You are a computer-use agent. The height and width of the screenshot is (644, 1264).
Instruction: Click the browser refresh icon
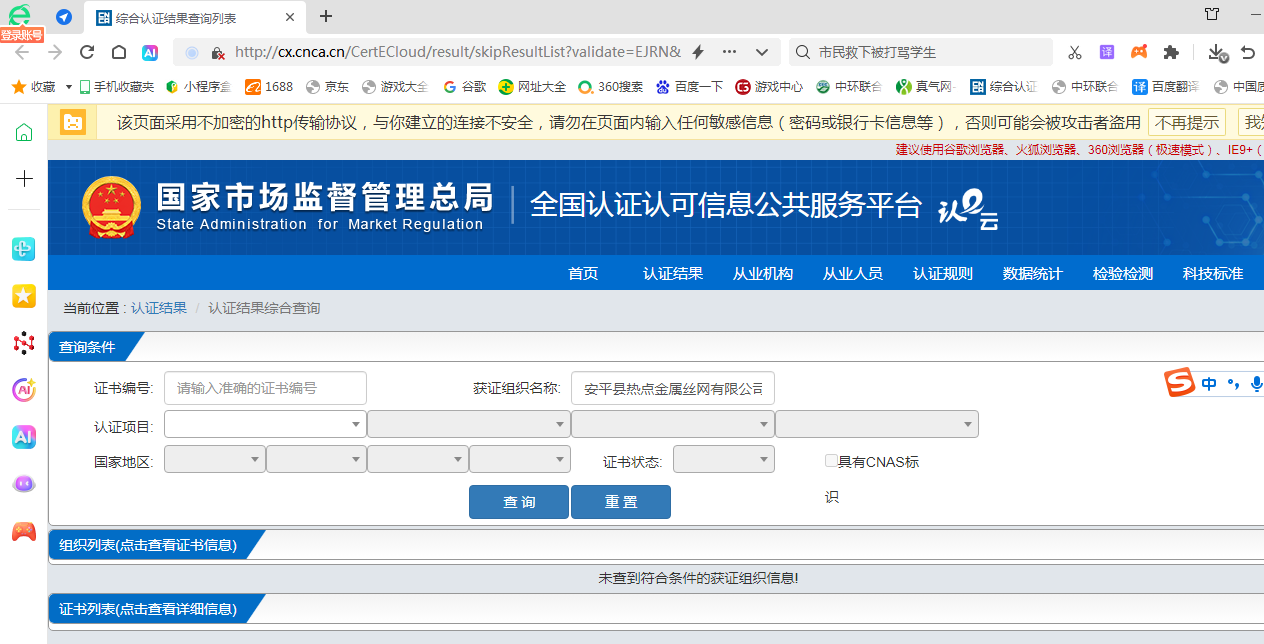87,52
